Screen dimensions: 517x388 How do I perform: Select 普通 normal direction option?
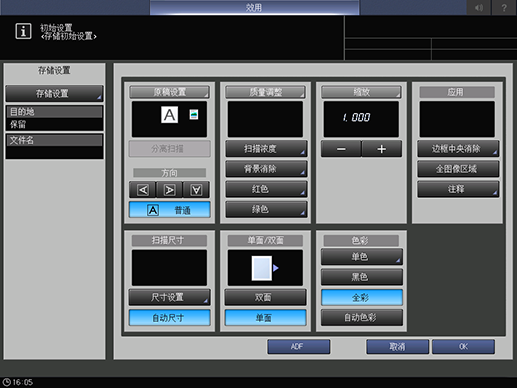(170, 210)
